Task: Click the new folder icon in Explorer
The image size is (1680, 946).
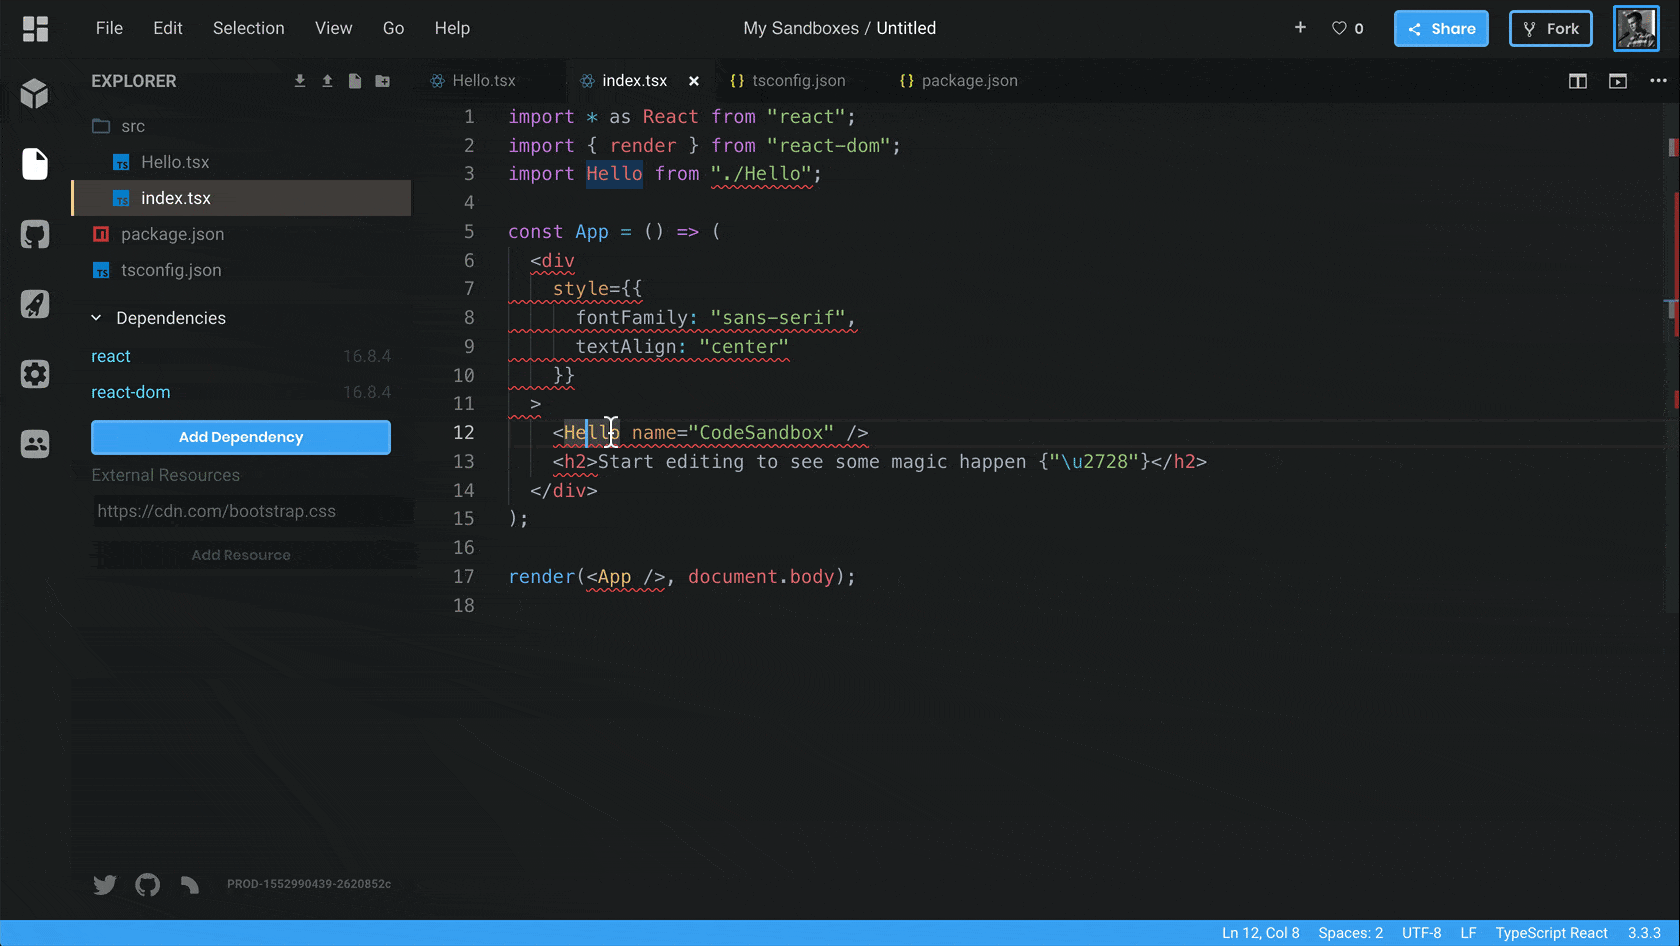Action: point(382,81)
